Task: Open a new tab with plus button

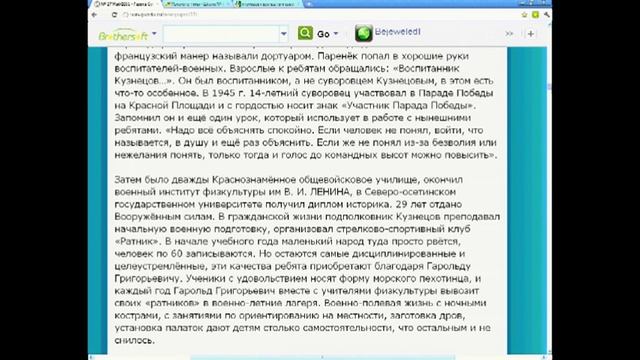Action: pos(309,4)
